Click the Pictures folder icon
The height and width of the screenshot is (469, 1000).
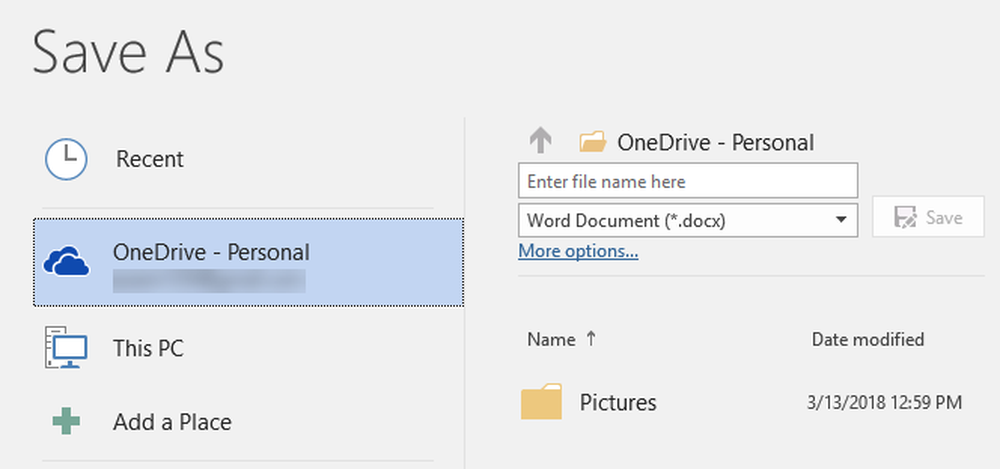(541, 402)
